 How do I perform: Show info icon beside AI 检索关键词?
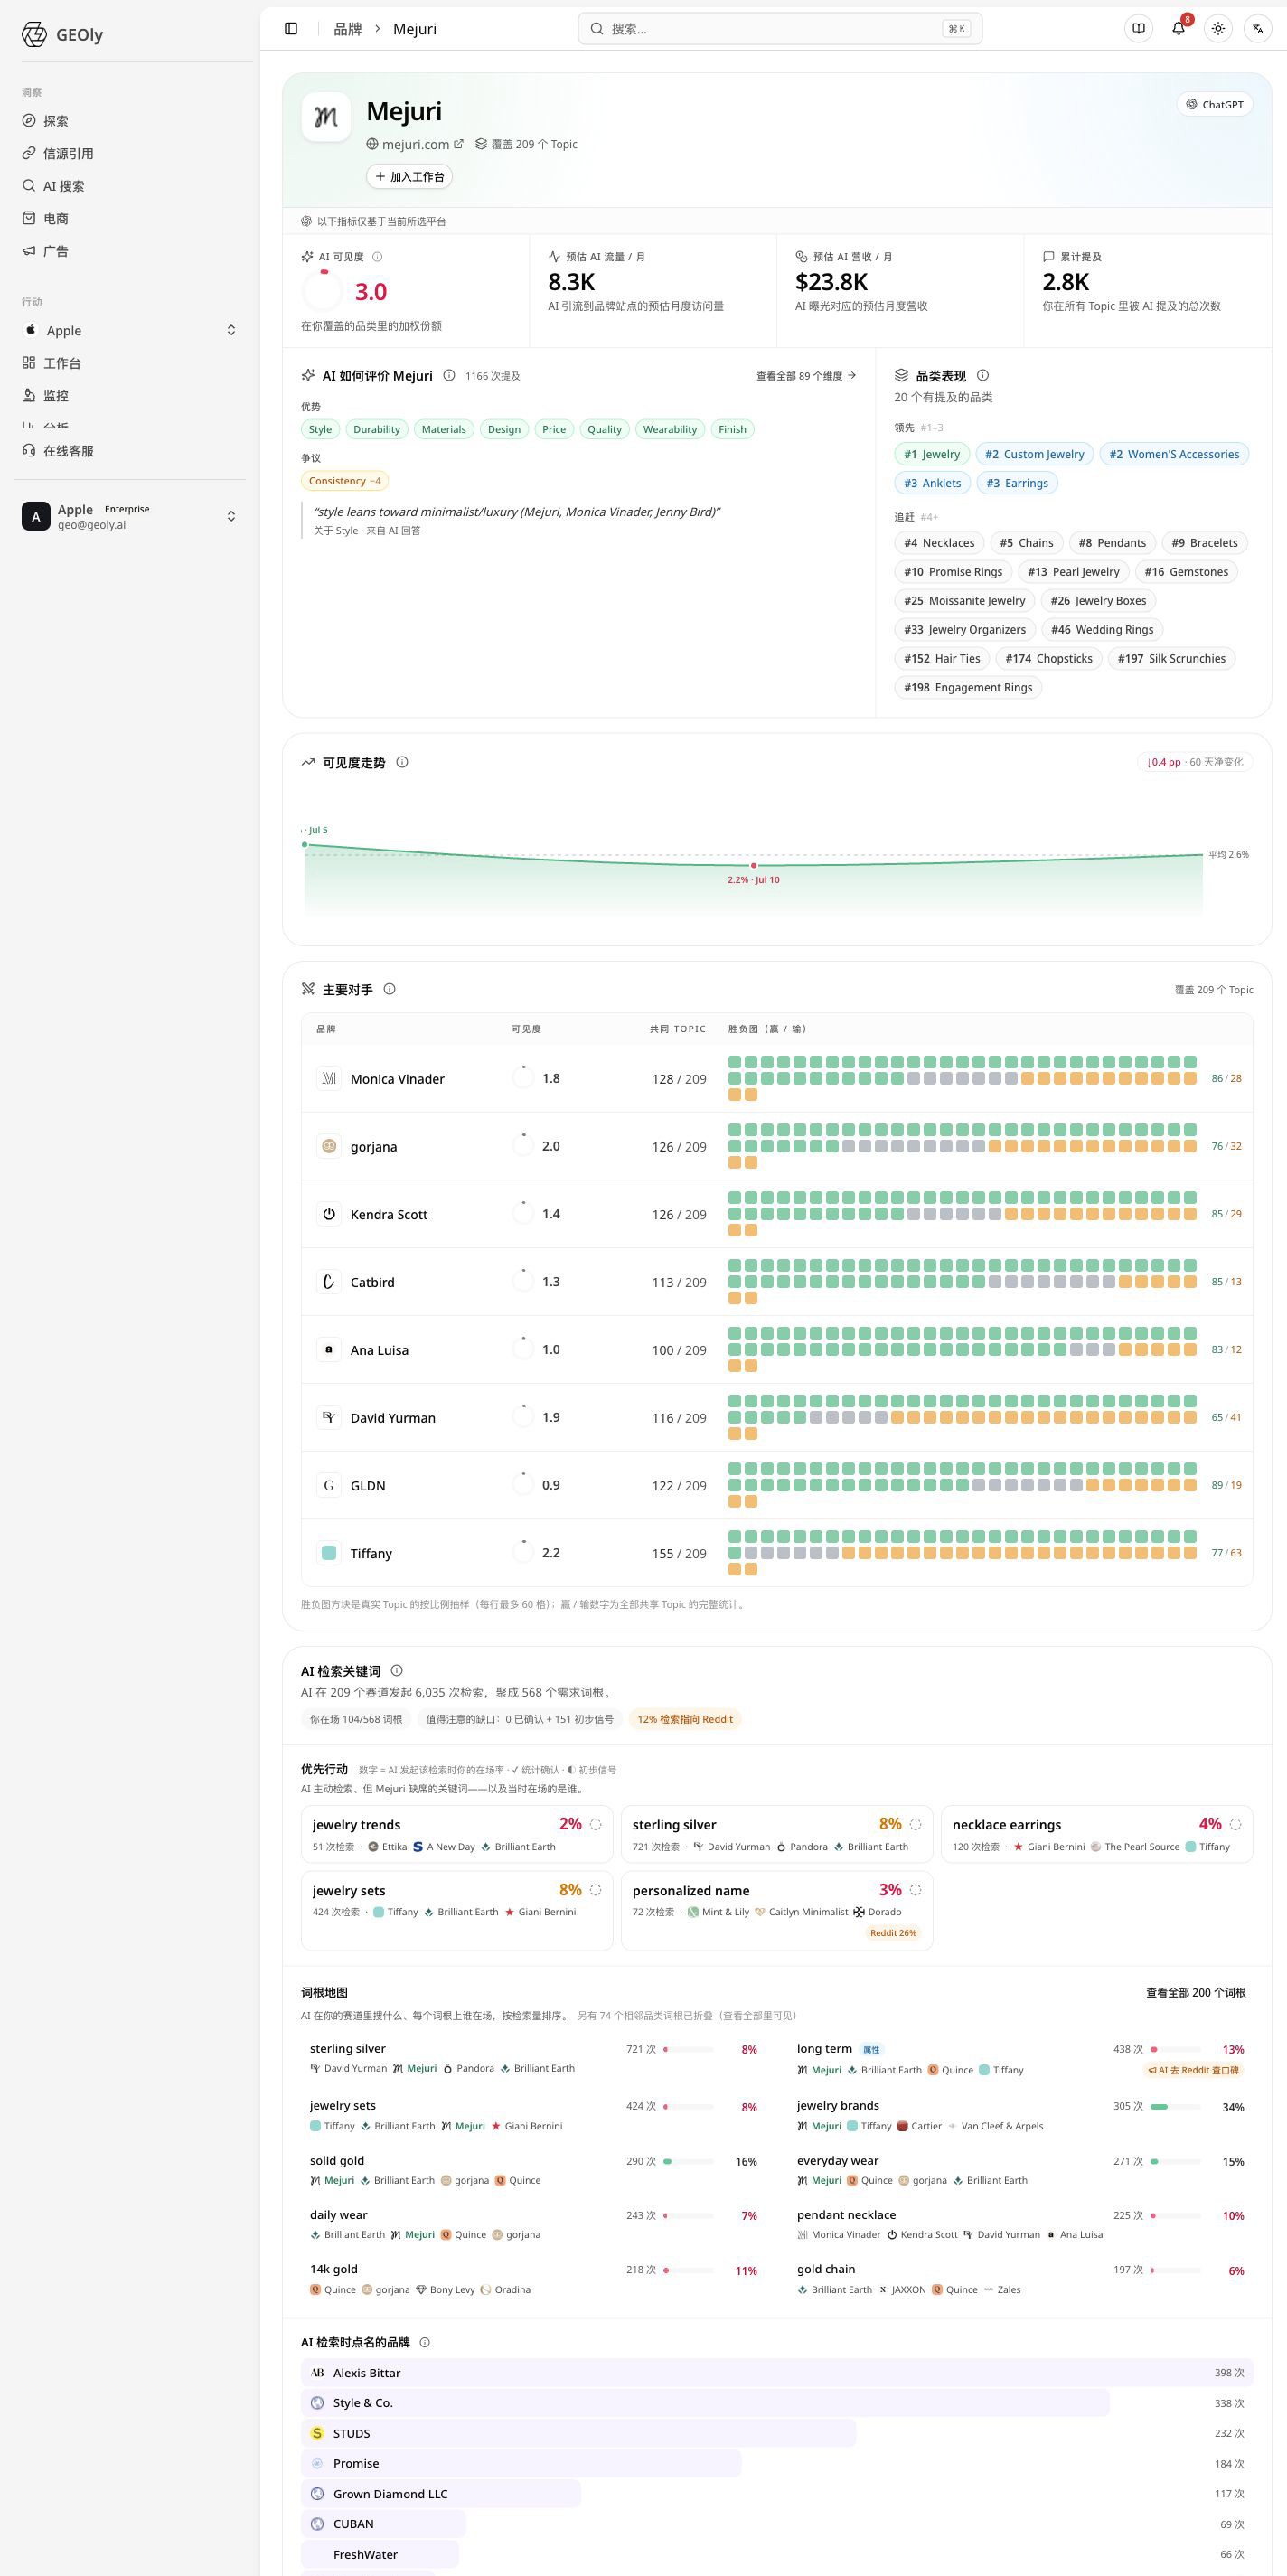click(x=397, y=1670)
